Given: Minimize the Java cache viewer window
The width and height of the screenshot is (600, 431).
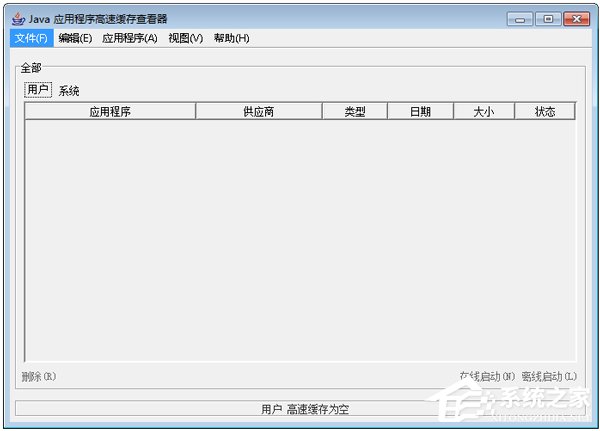Looking at the screenshot, I should (520, 19).
